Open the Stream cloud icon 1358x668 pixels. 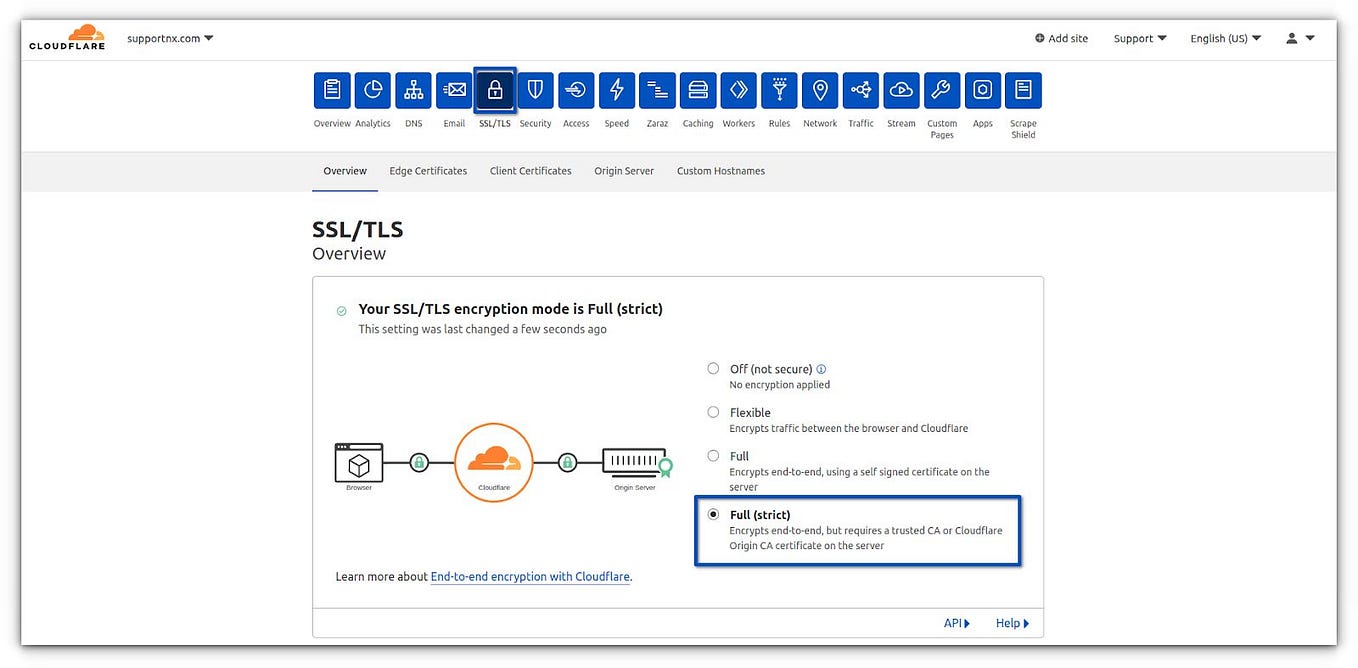pos(901,89)
